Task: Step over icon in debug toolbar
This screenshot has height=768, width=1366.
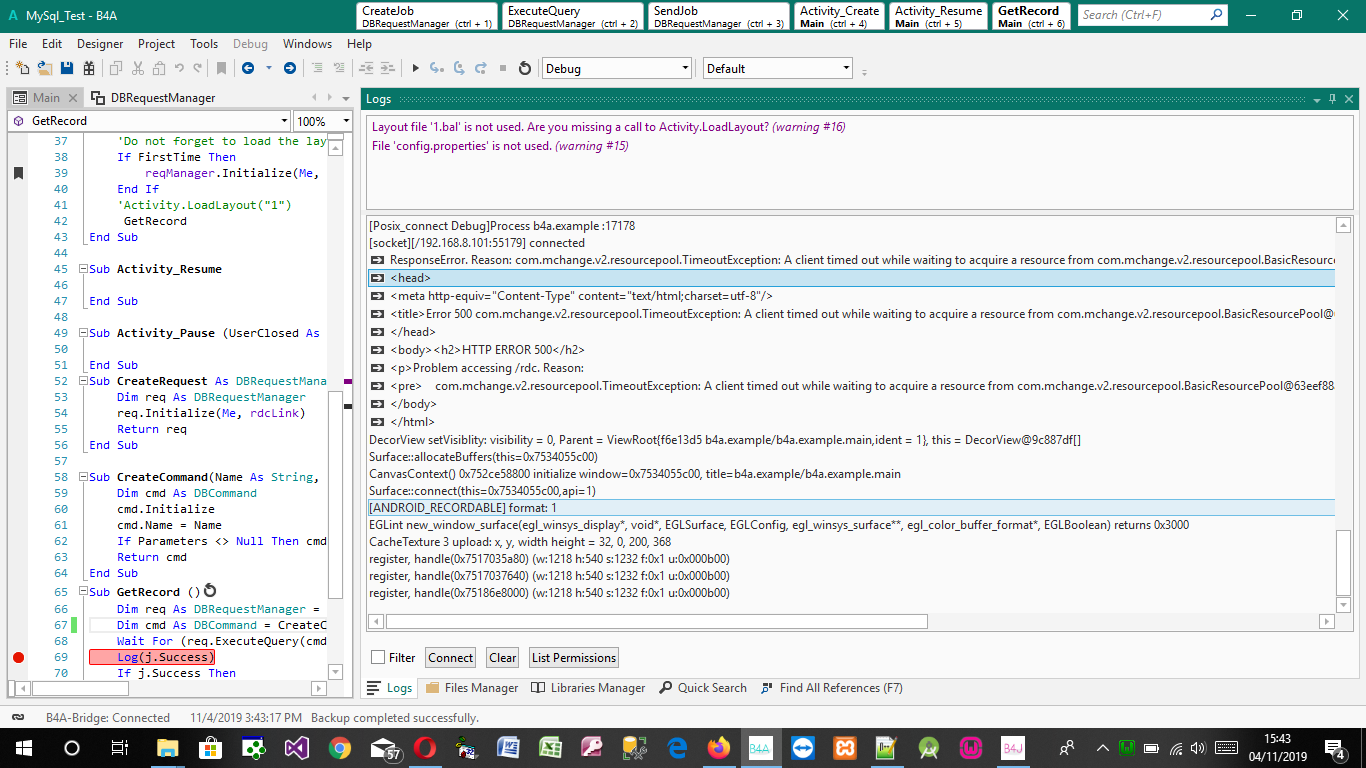Action: pyautogui.click(x=459, y=68)
